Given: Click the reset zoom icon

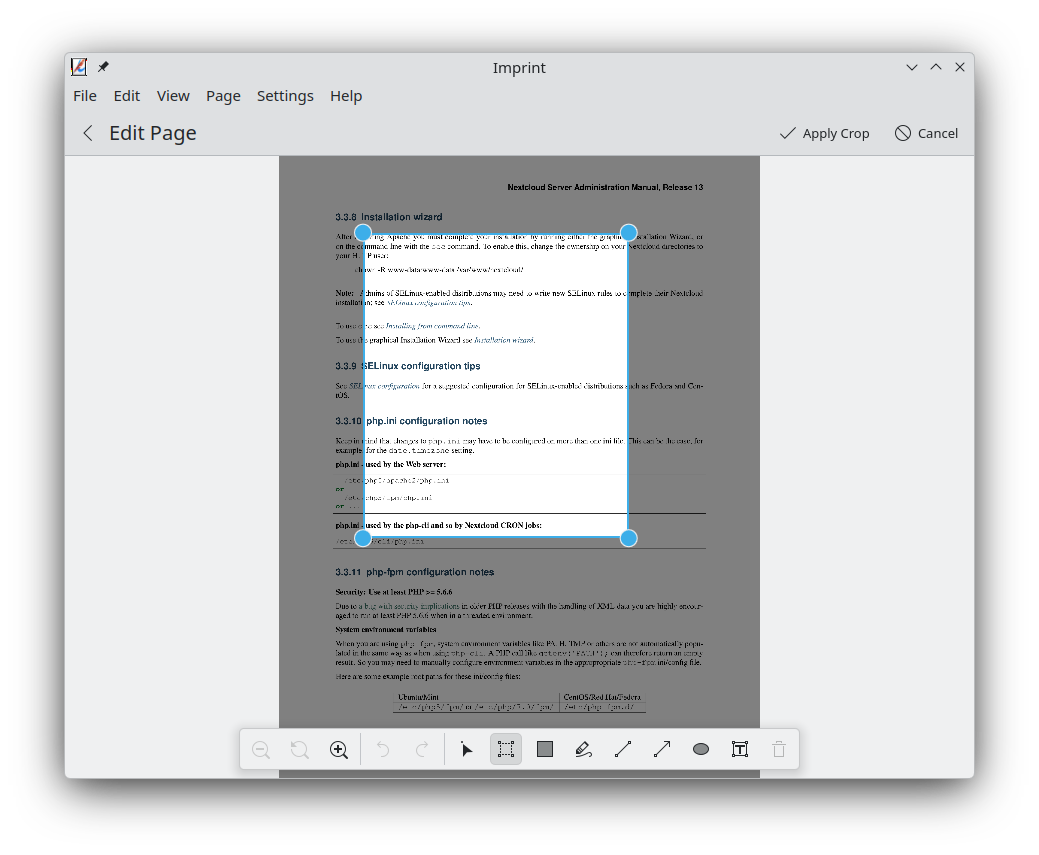Looking at the screenshot, I should click(300, 750).
